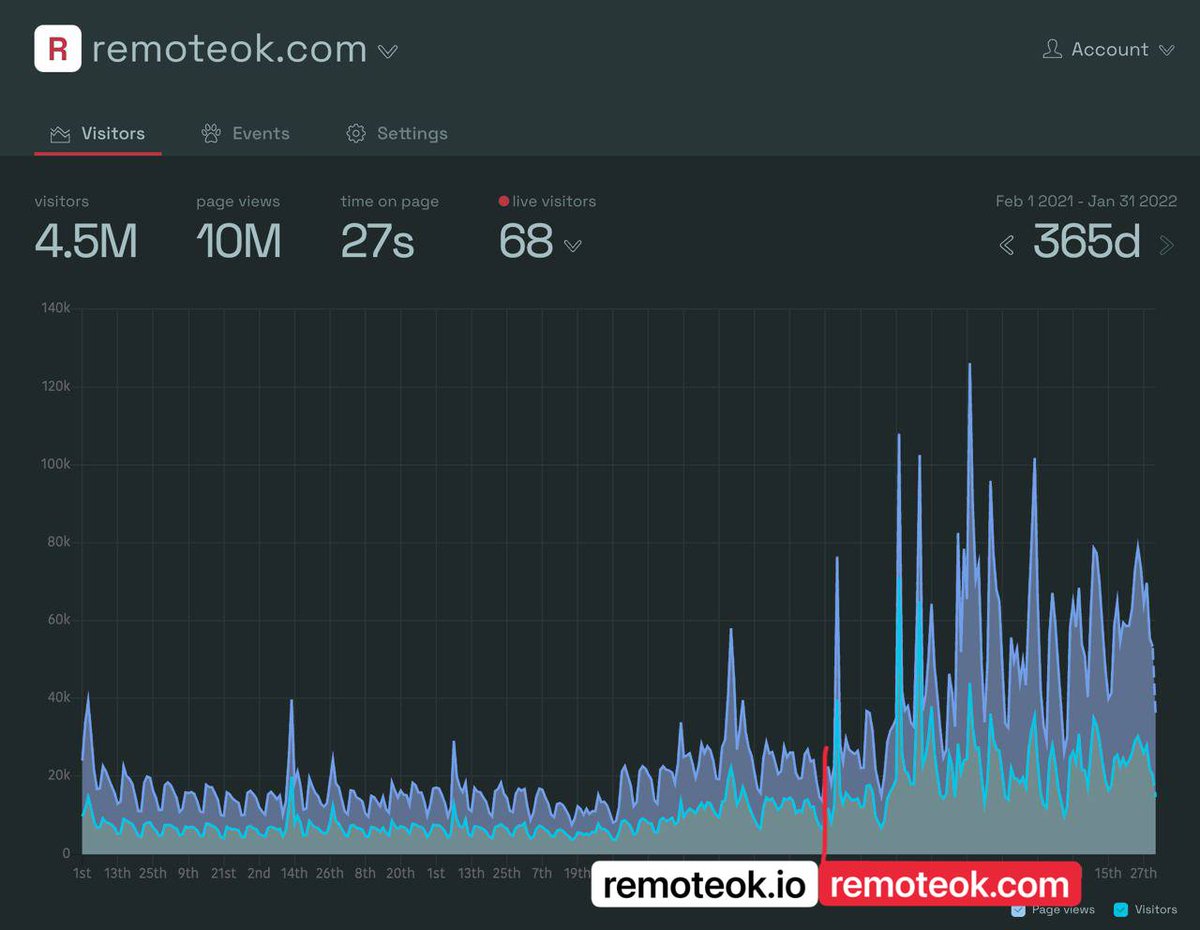Click the Page views legend label

click(1063, 910)
